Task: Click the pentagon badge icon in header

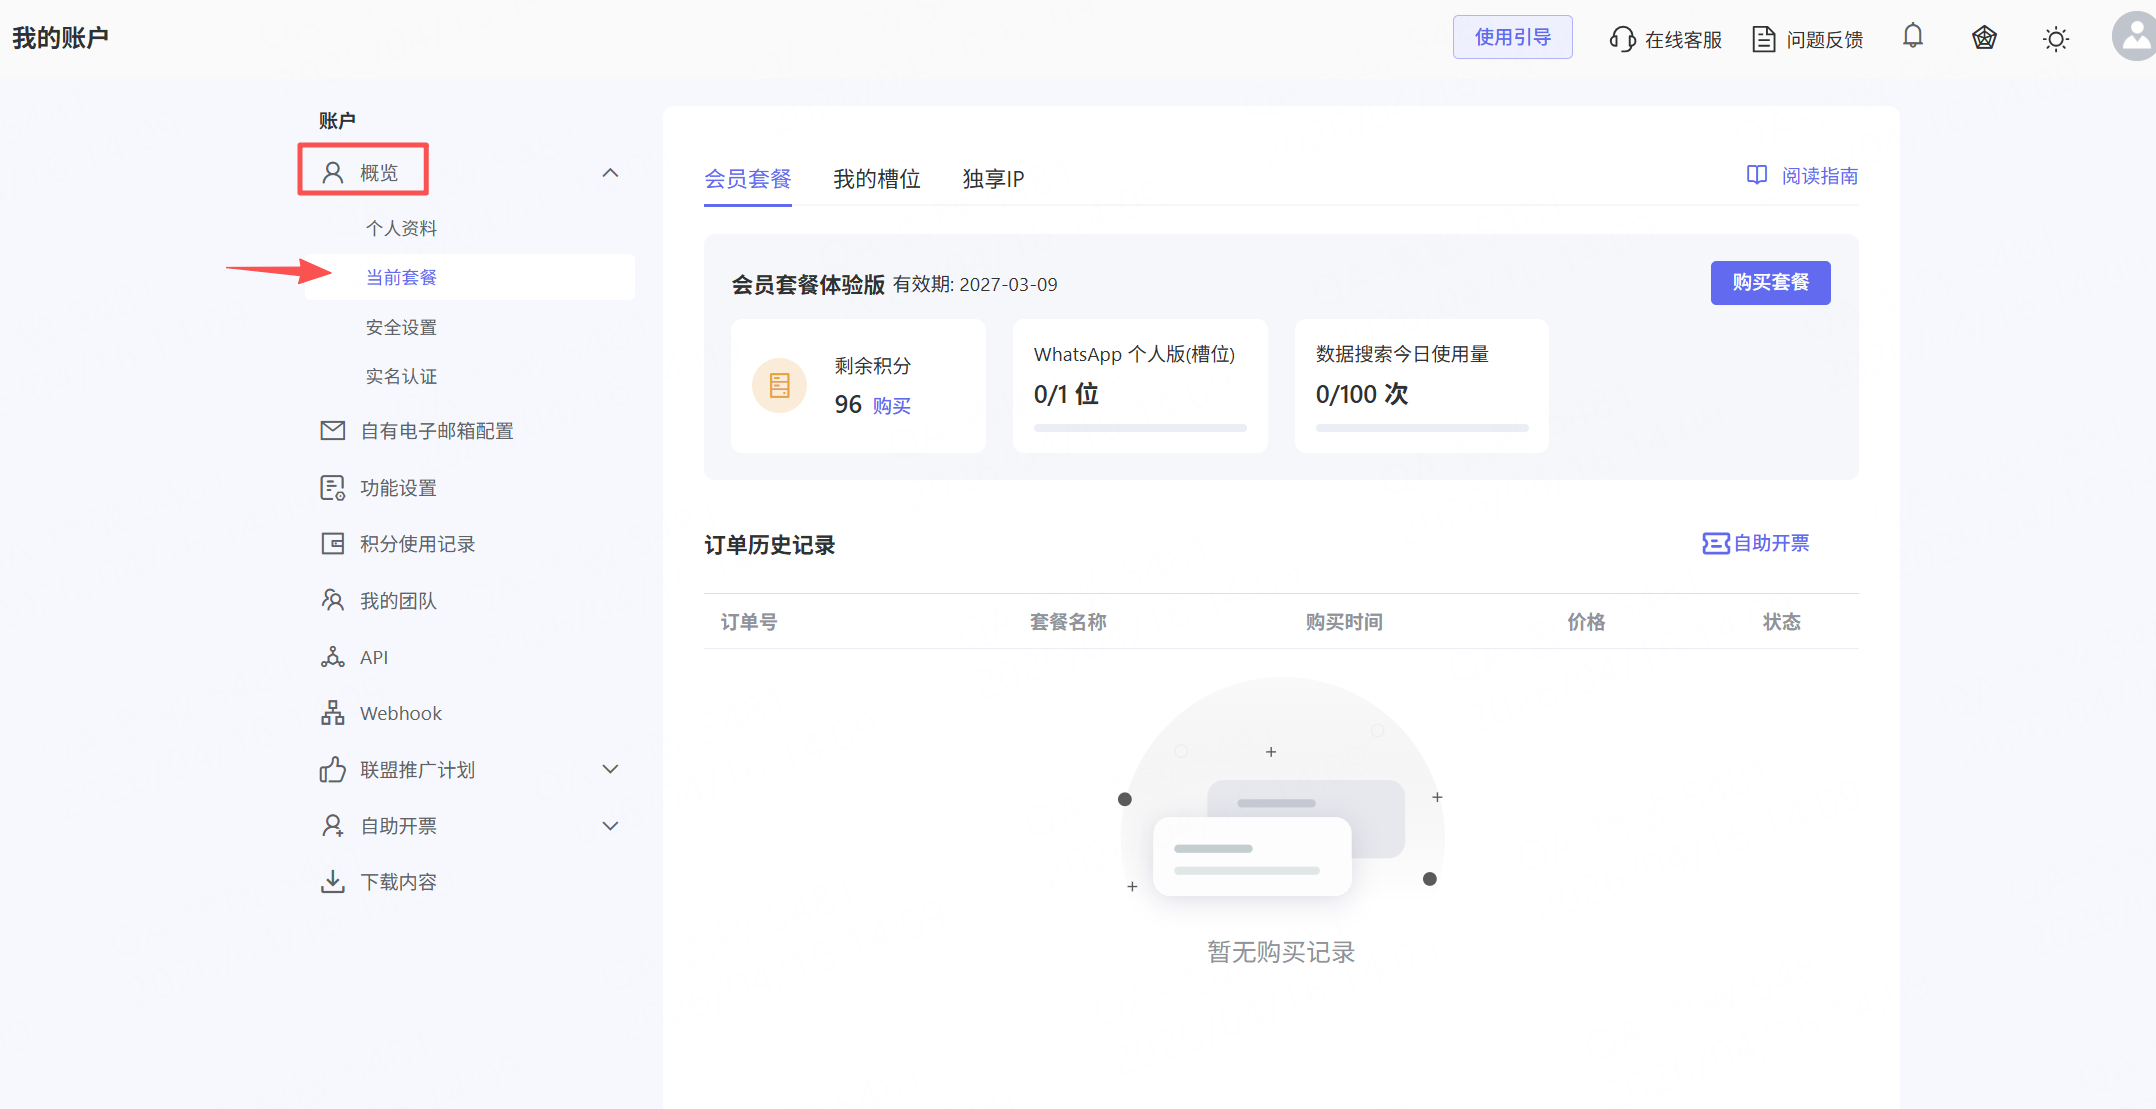Action: pos(1984,38)
